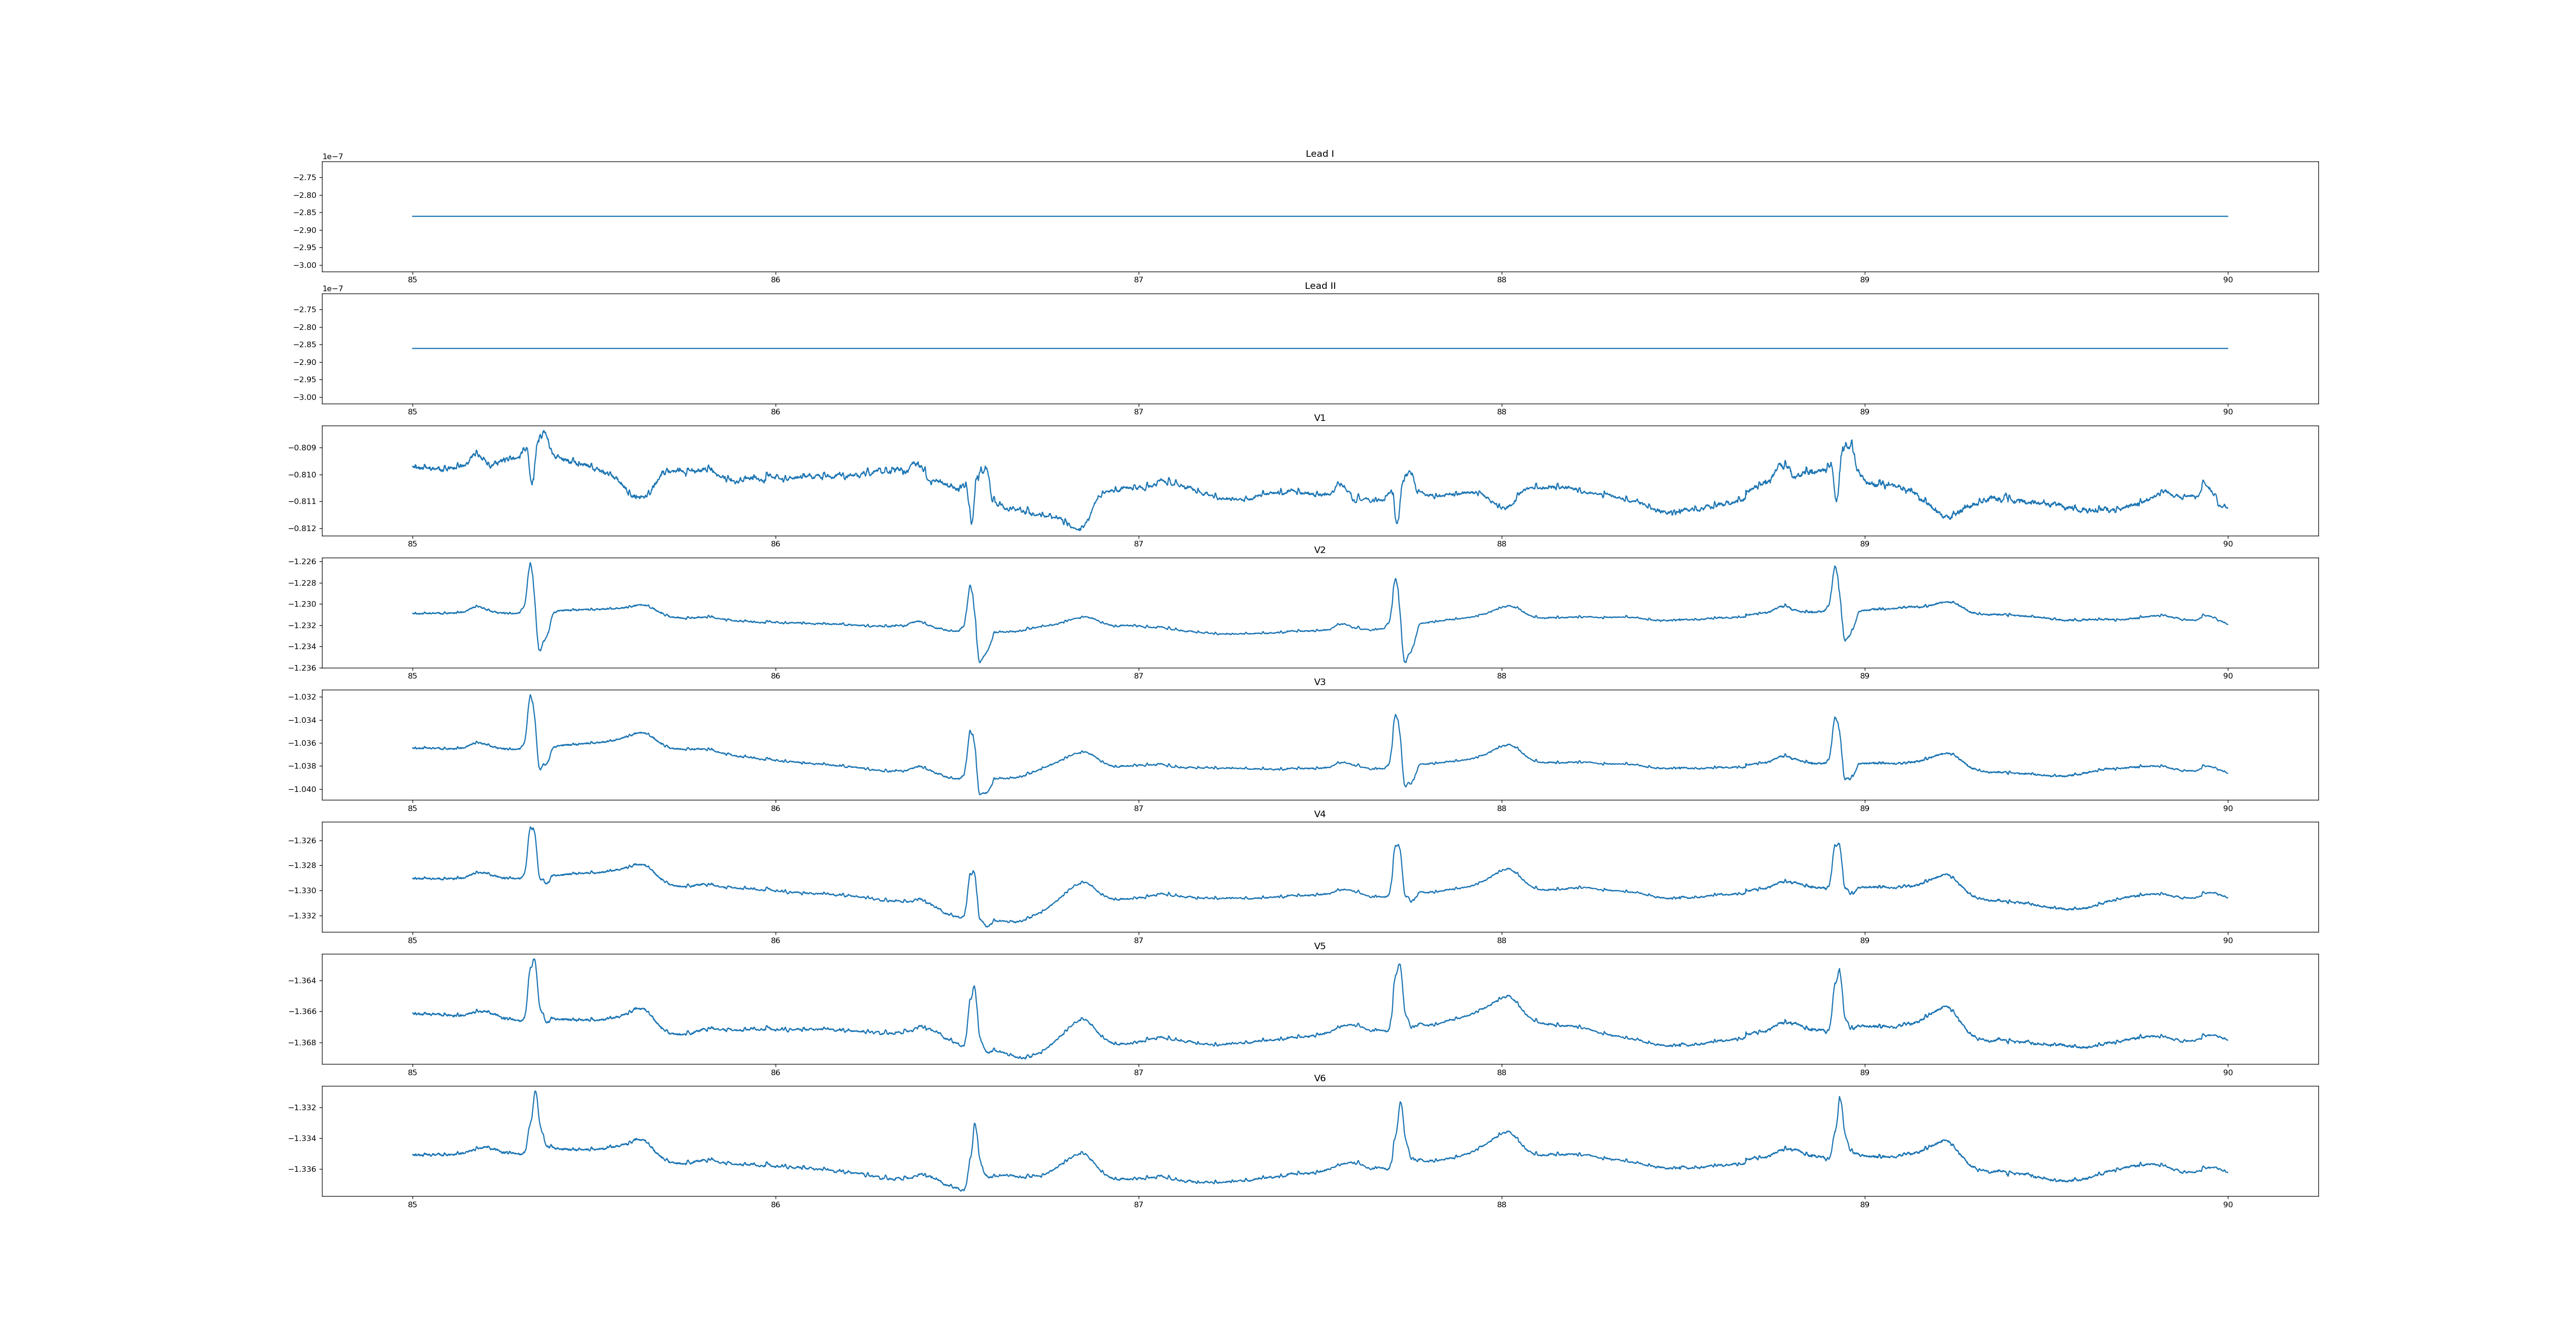The image size is (2576, 1344).
Task: Click the -1.364 y-axis label of V5 plot
Action: (x=303, y=981)
